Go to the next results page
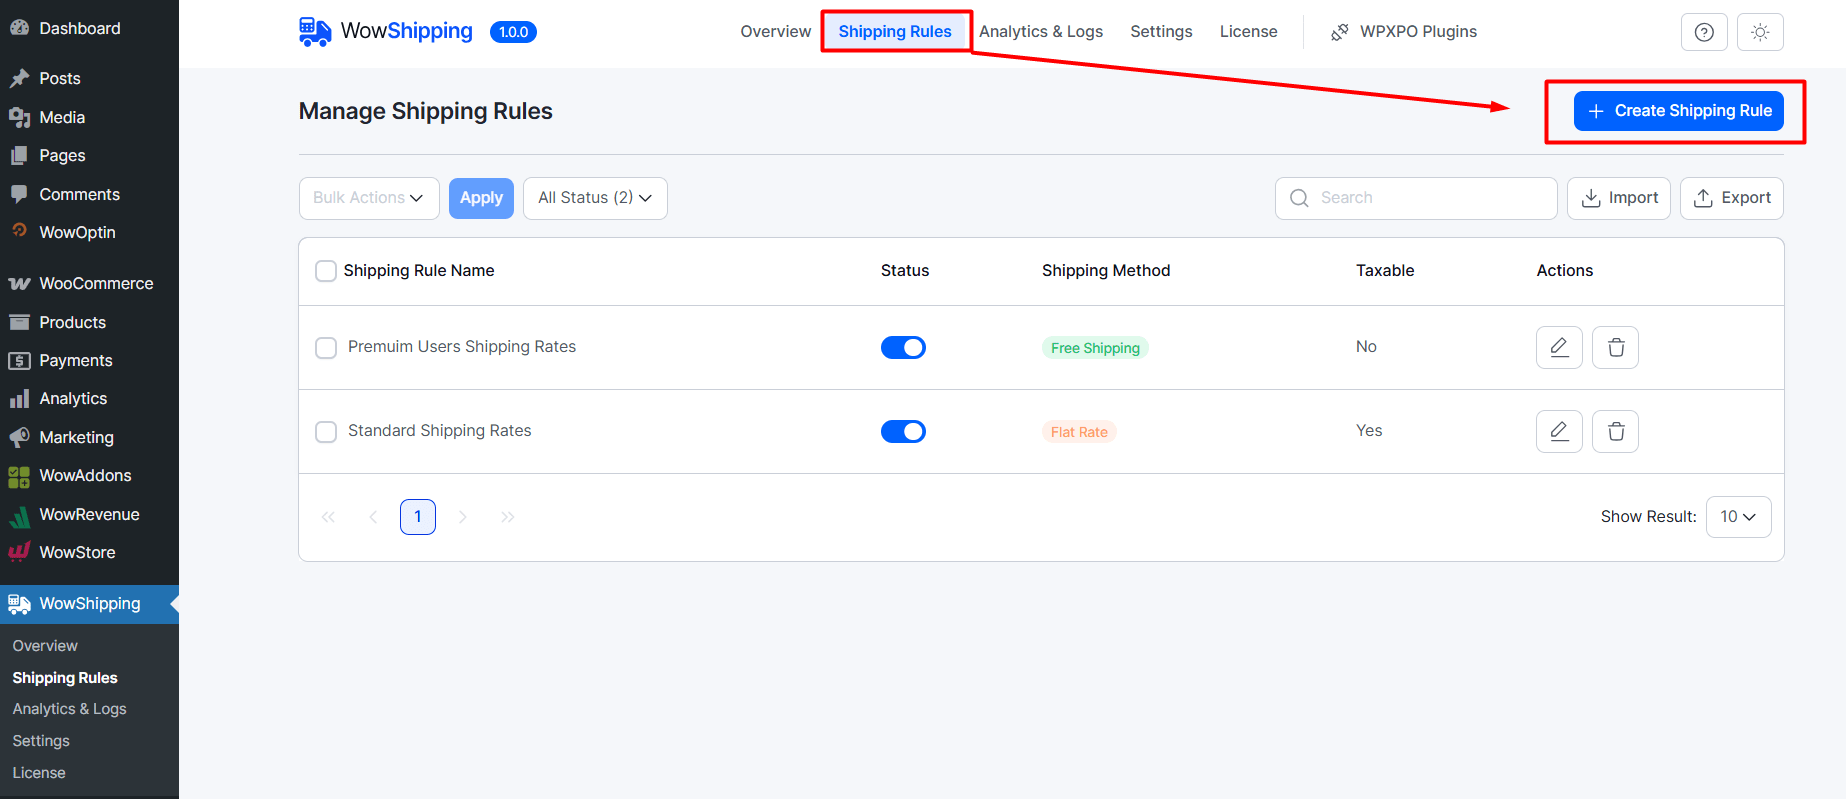The image size is (1846, 799). pos(463,517)
